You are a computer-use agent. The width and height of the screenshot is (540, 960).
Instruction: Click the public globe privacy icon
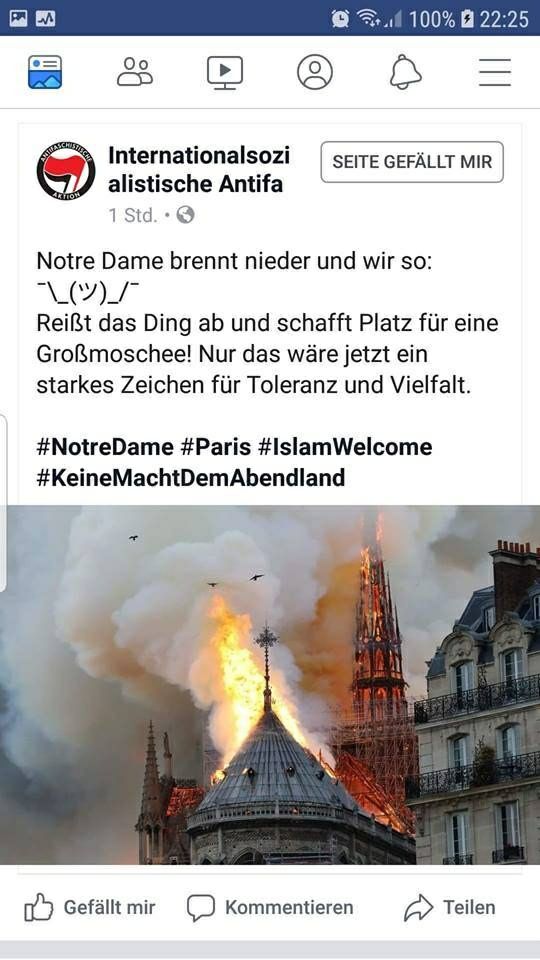point(185,215)
